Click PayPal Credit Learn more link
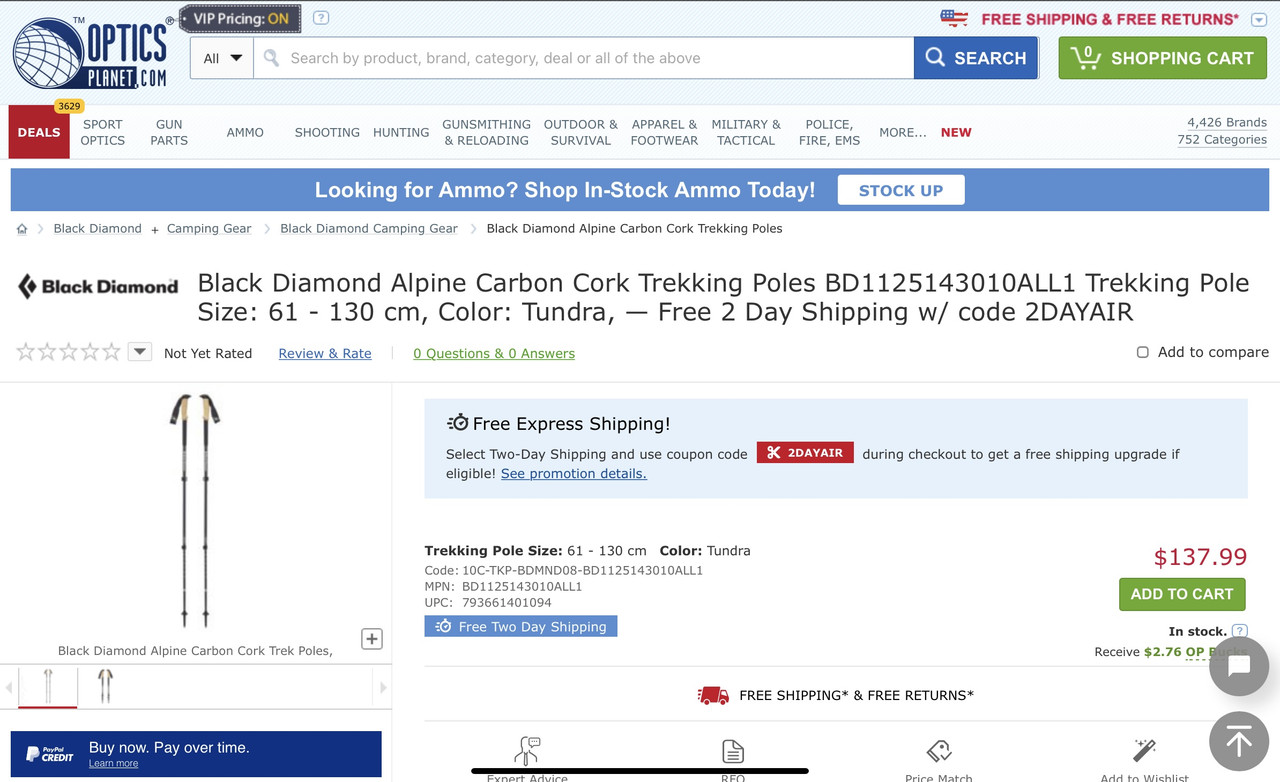This screenshot has height=782, width=1280. coord(113,763)
